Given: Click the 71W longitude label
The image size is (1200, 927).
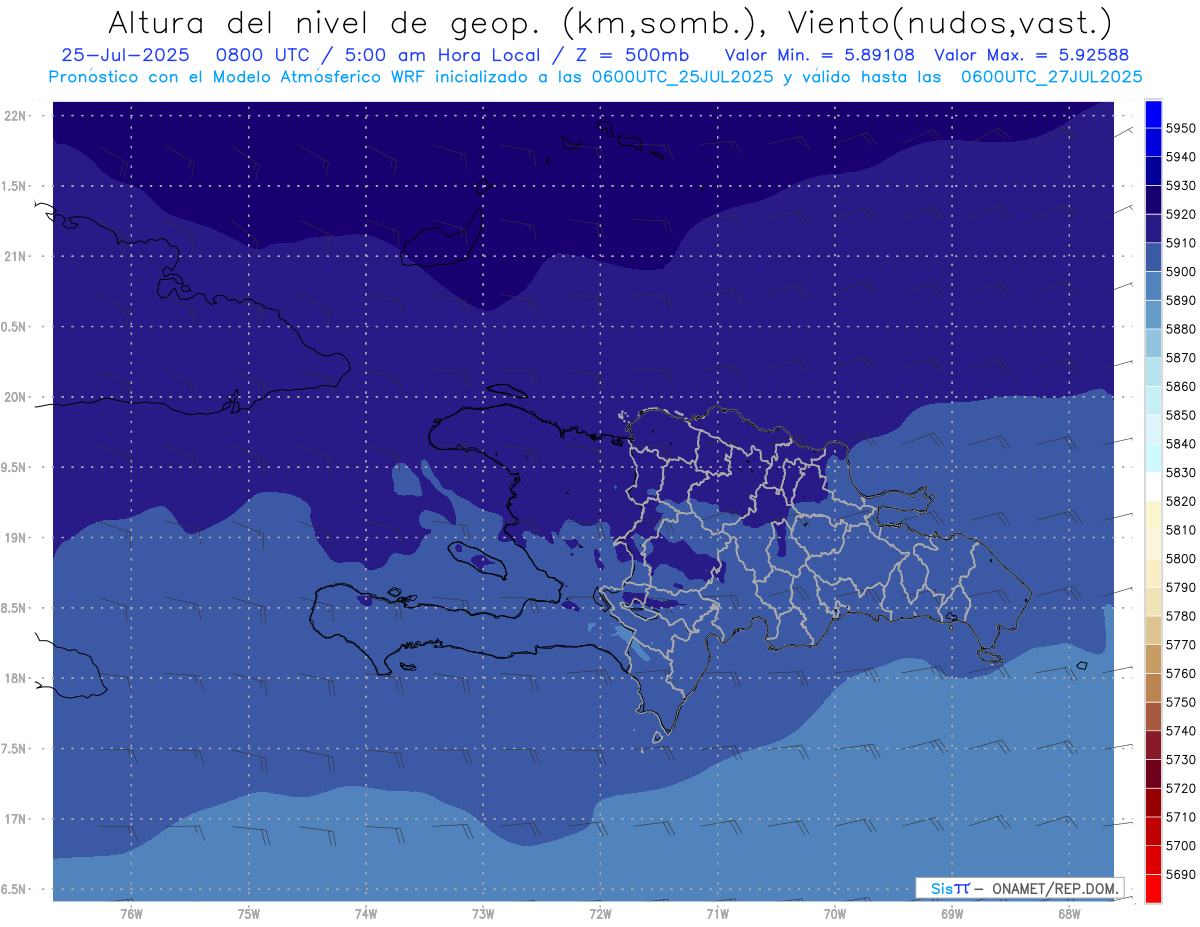Looking at the screenshot, I should 717,914.
